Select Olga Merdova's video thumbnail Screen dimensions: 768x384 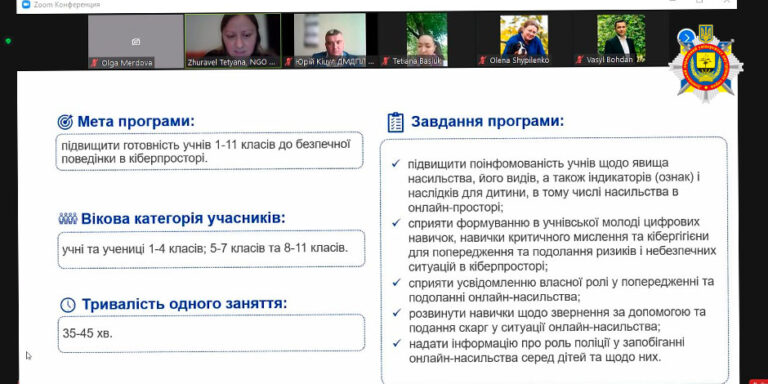(136, 41)
